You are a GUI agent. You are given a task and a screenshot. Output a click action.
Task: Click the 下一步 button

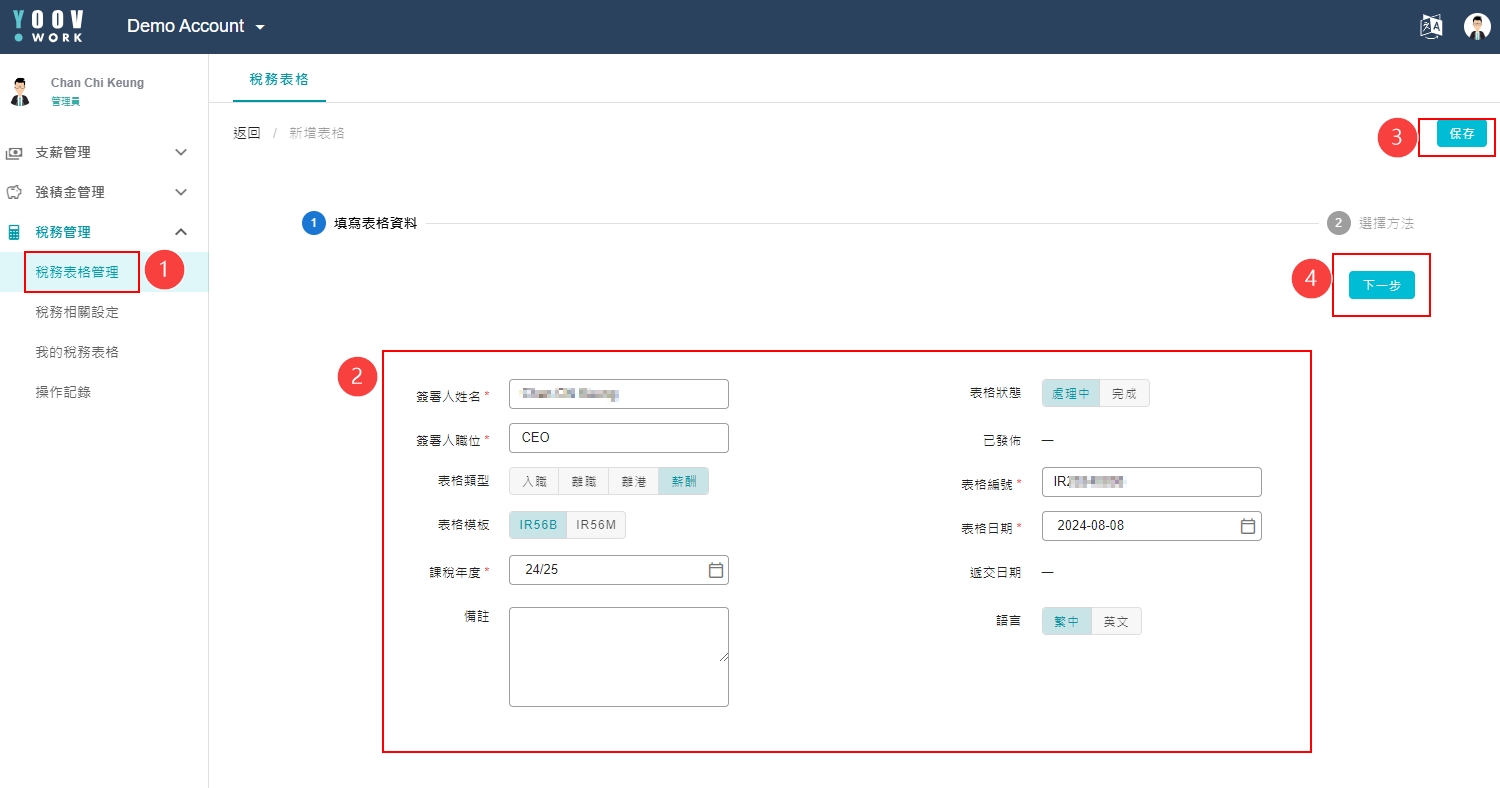[x=1381, y=285]
